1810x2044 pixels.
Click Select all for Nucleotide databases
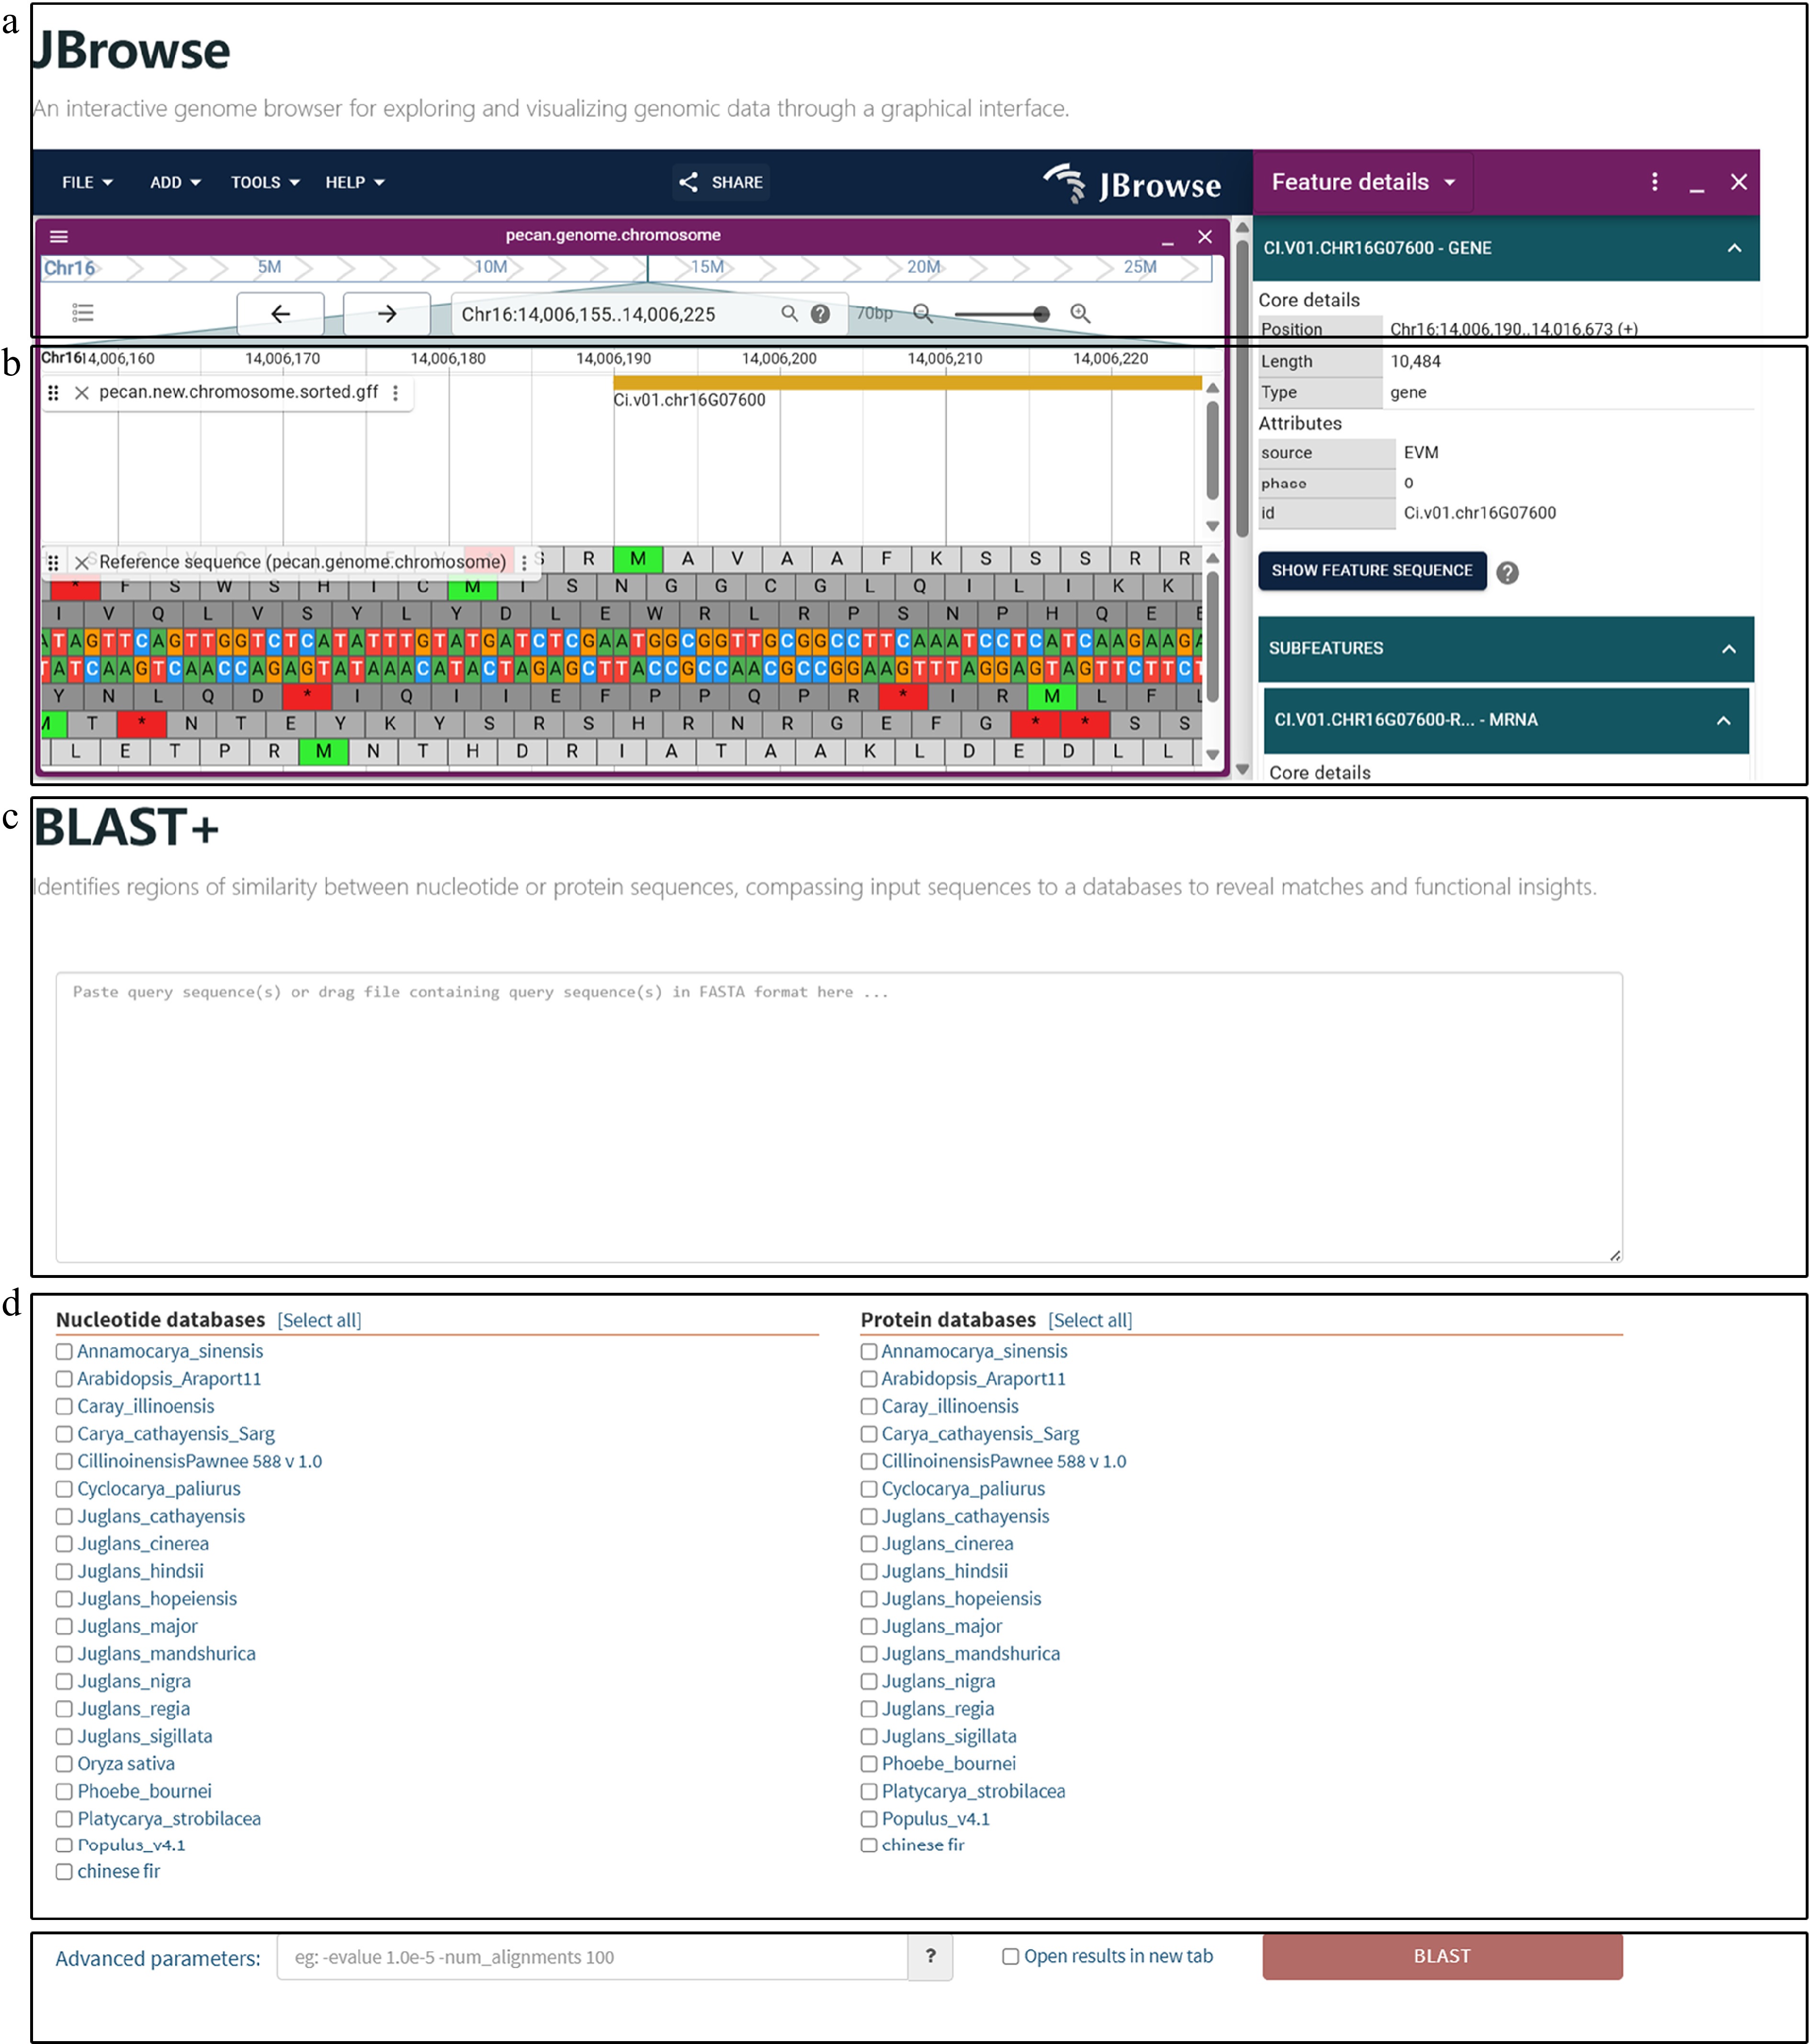click(x=319, y=1321)
